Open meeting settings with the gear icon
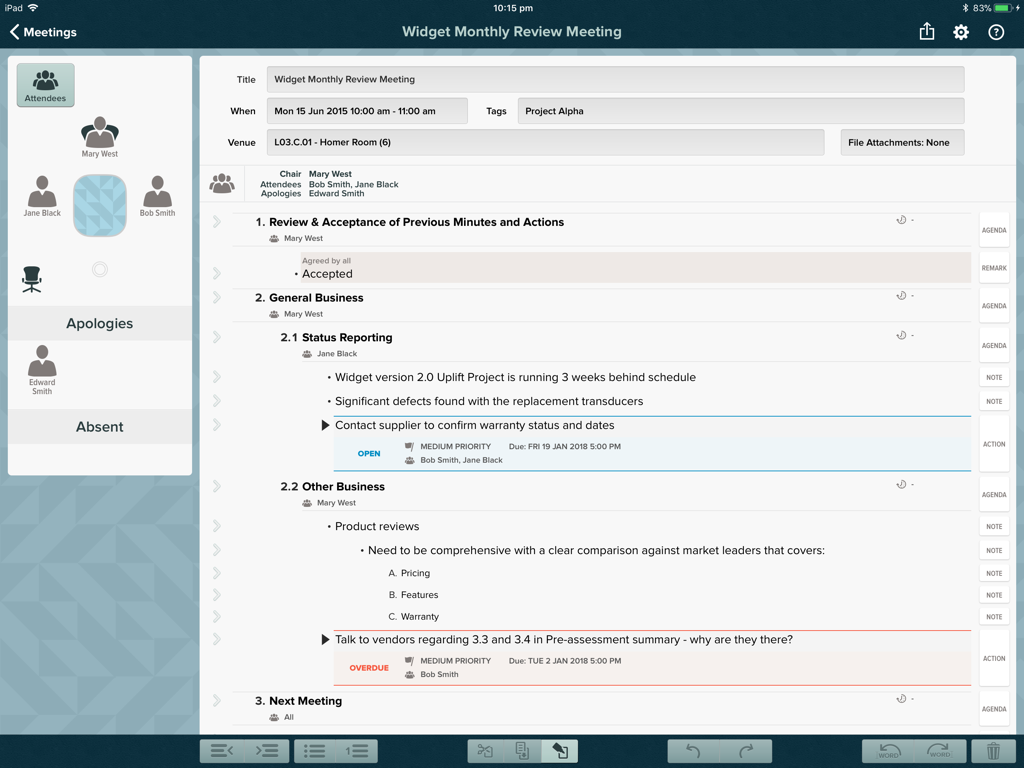Screen dimensions: 1024x768 pyautogui.click(x=960, y=32)
